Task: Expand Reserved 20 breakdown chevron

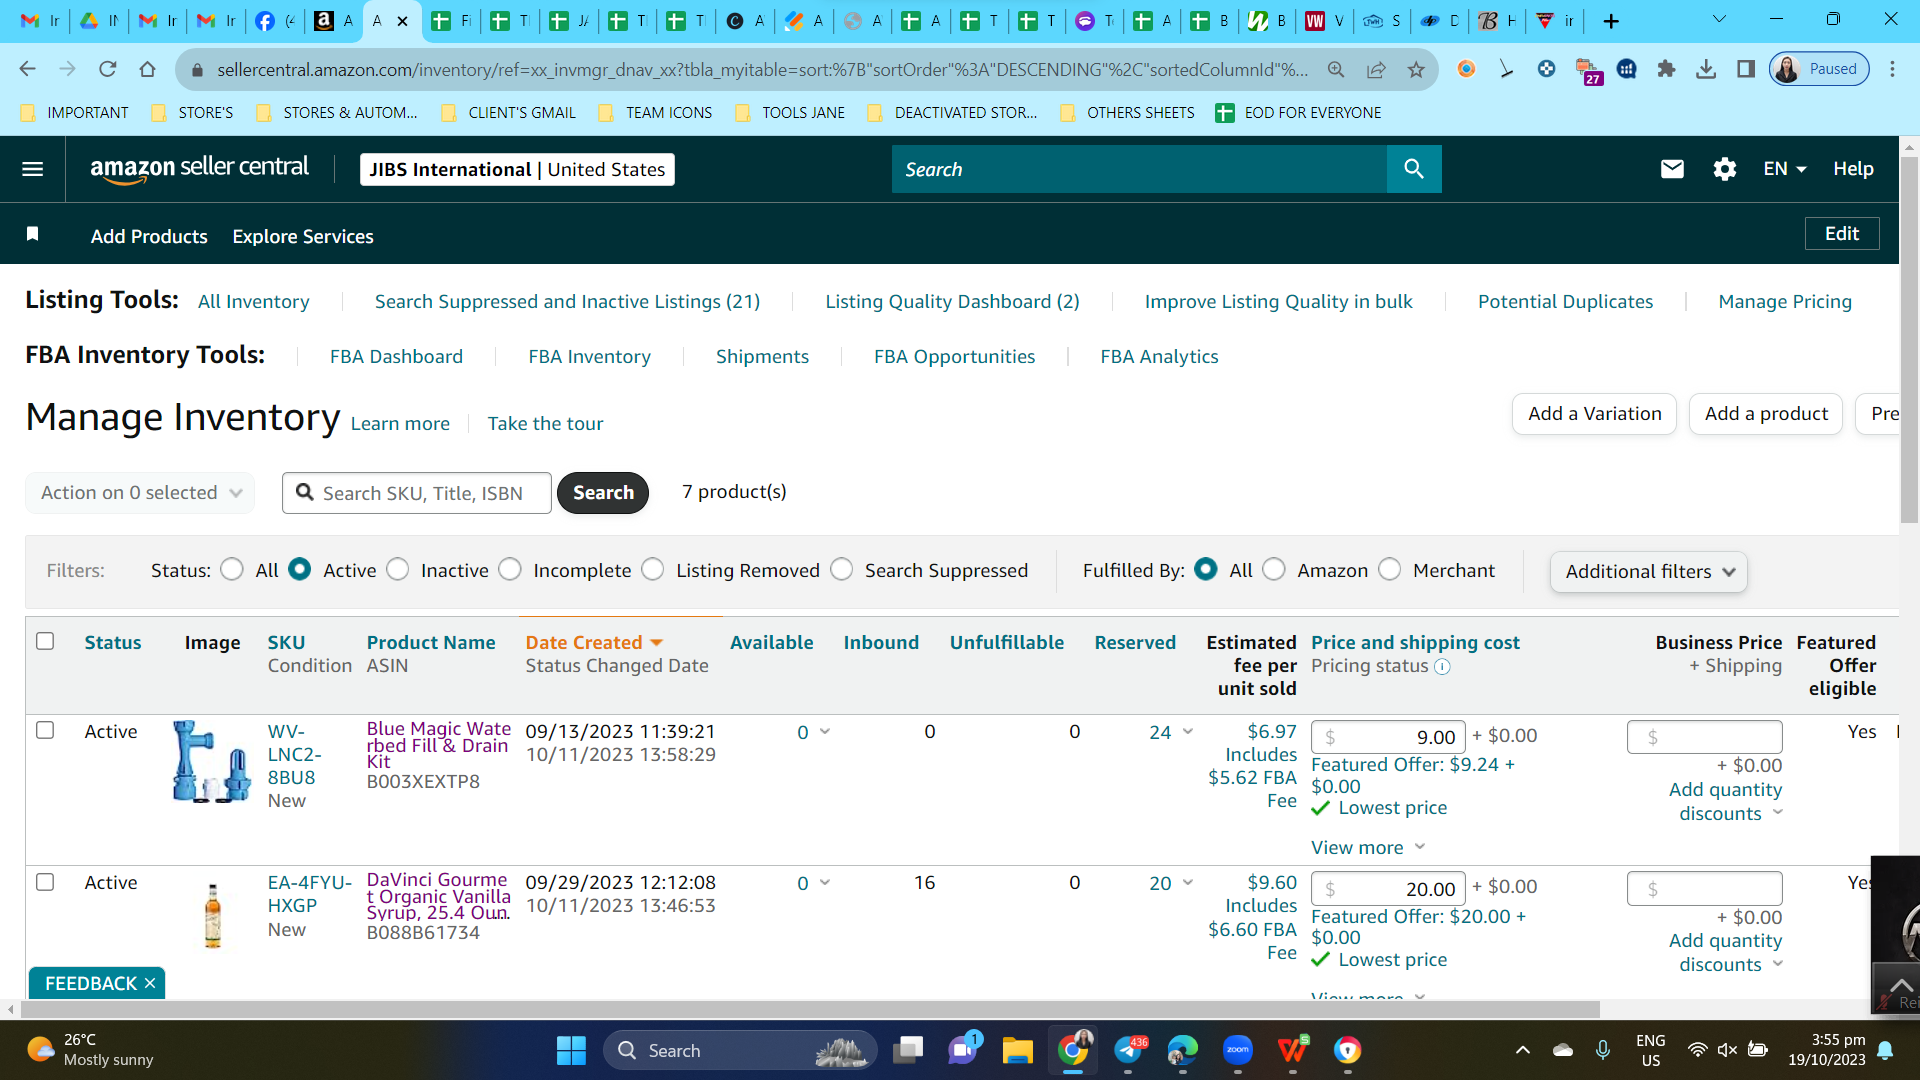Action: (x=1188, y=883)
